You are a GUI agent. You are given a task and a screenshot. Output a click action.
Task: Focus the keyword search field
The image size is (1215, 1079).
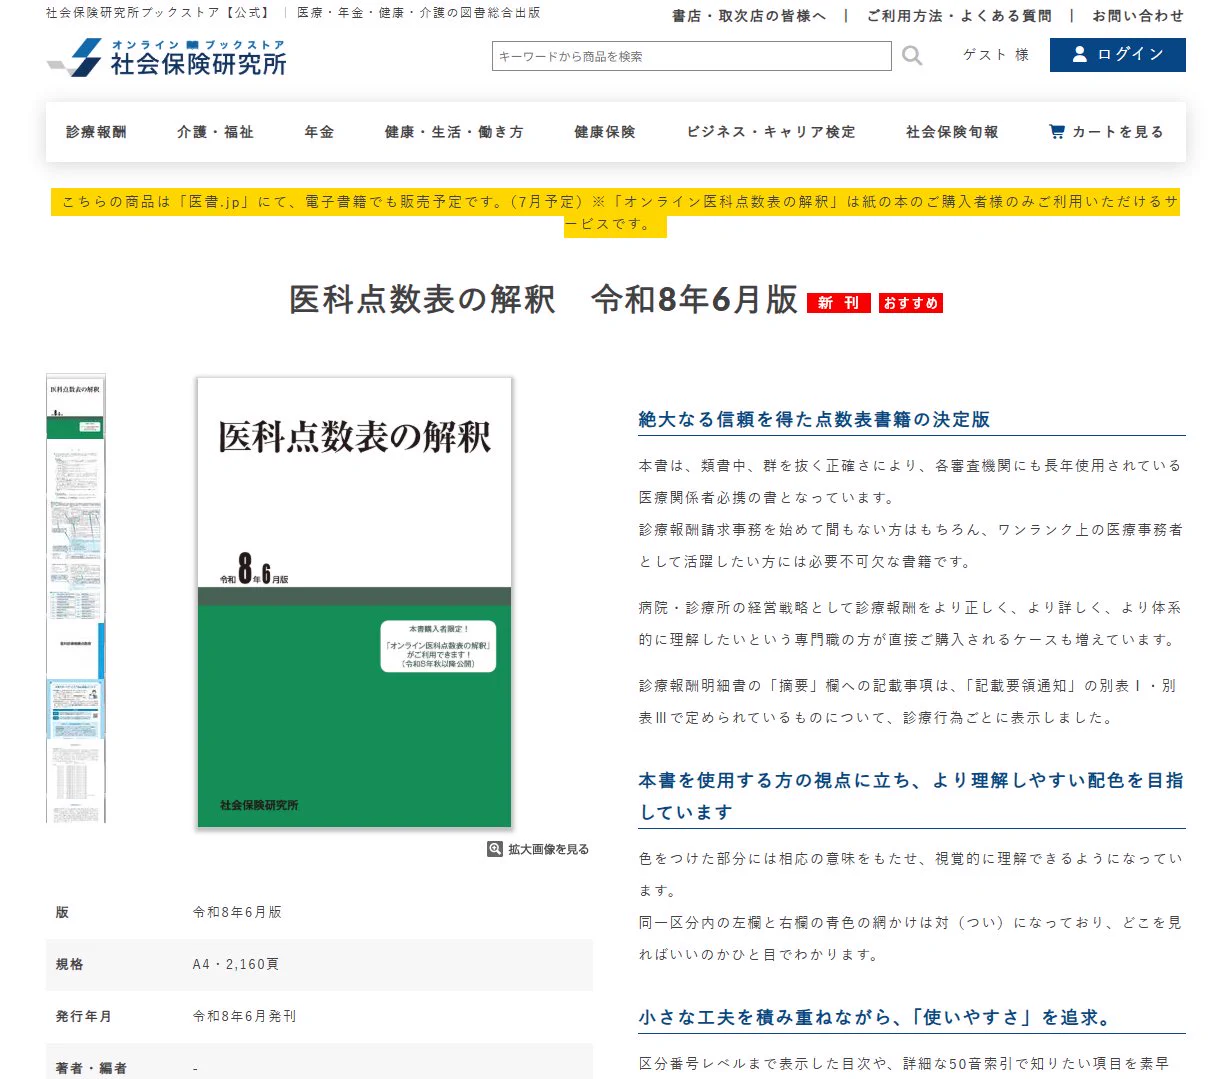click(x=691, y=56)
